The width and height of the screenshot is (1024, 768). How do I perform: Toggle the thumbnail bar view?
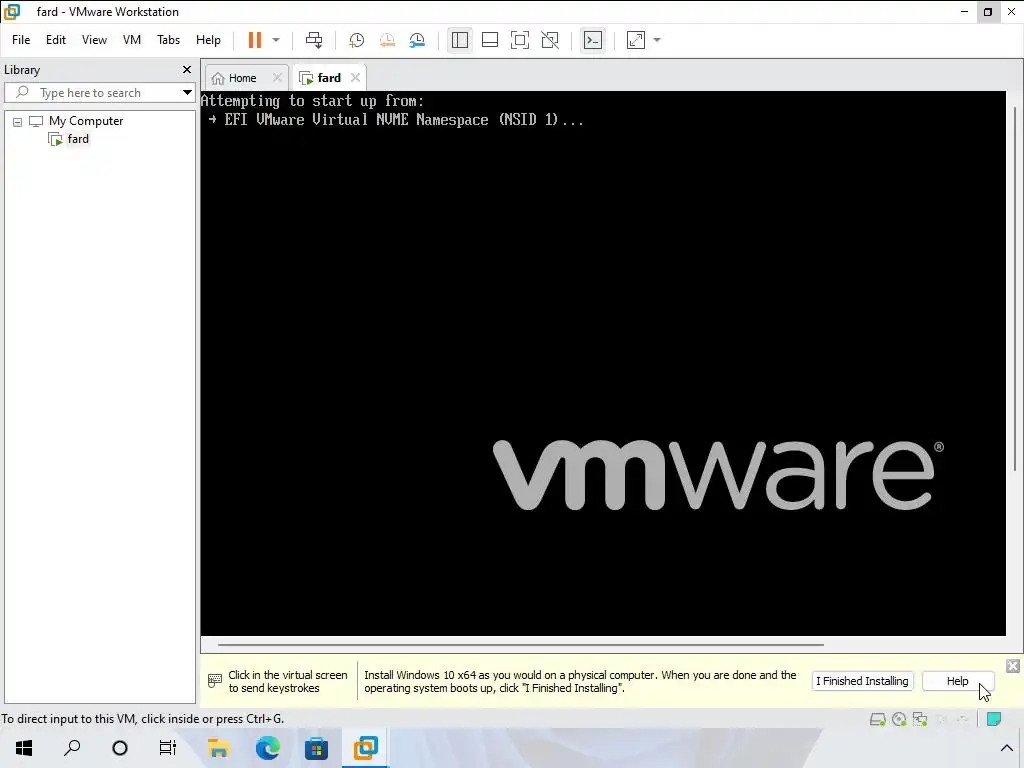[490, 40]
